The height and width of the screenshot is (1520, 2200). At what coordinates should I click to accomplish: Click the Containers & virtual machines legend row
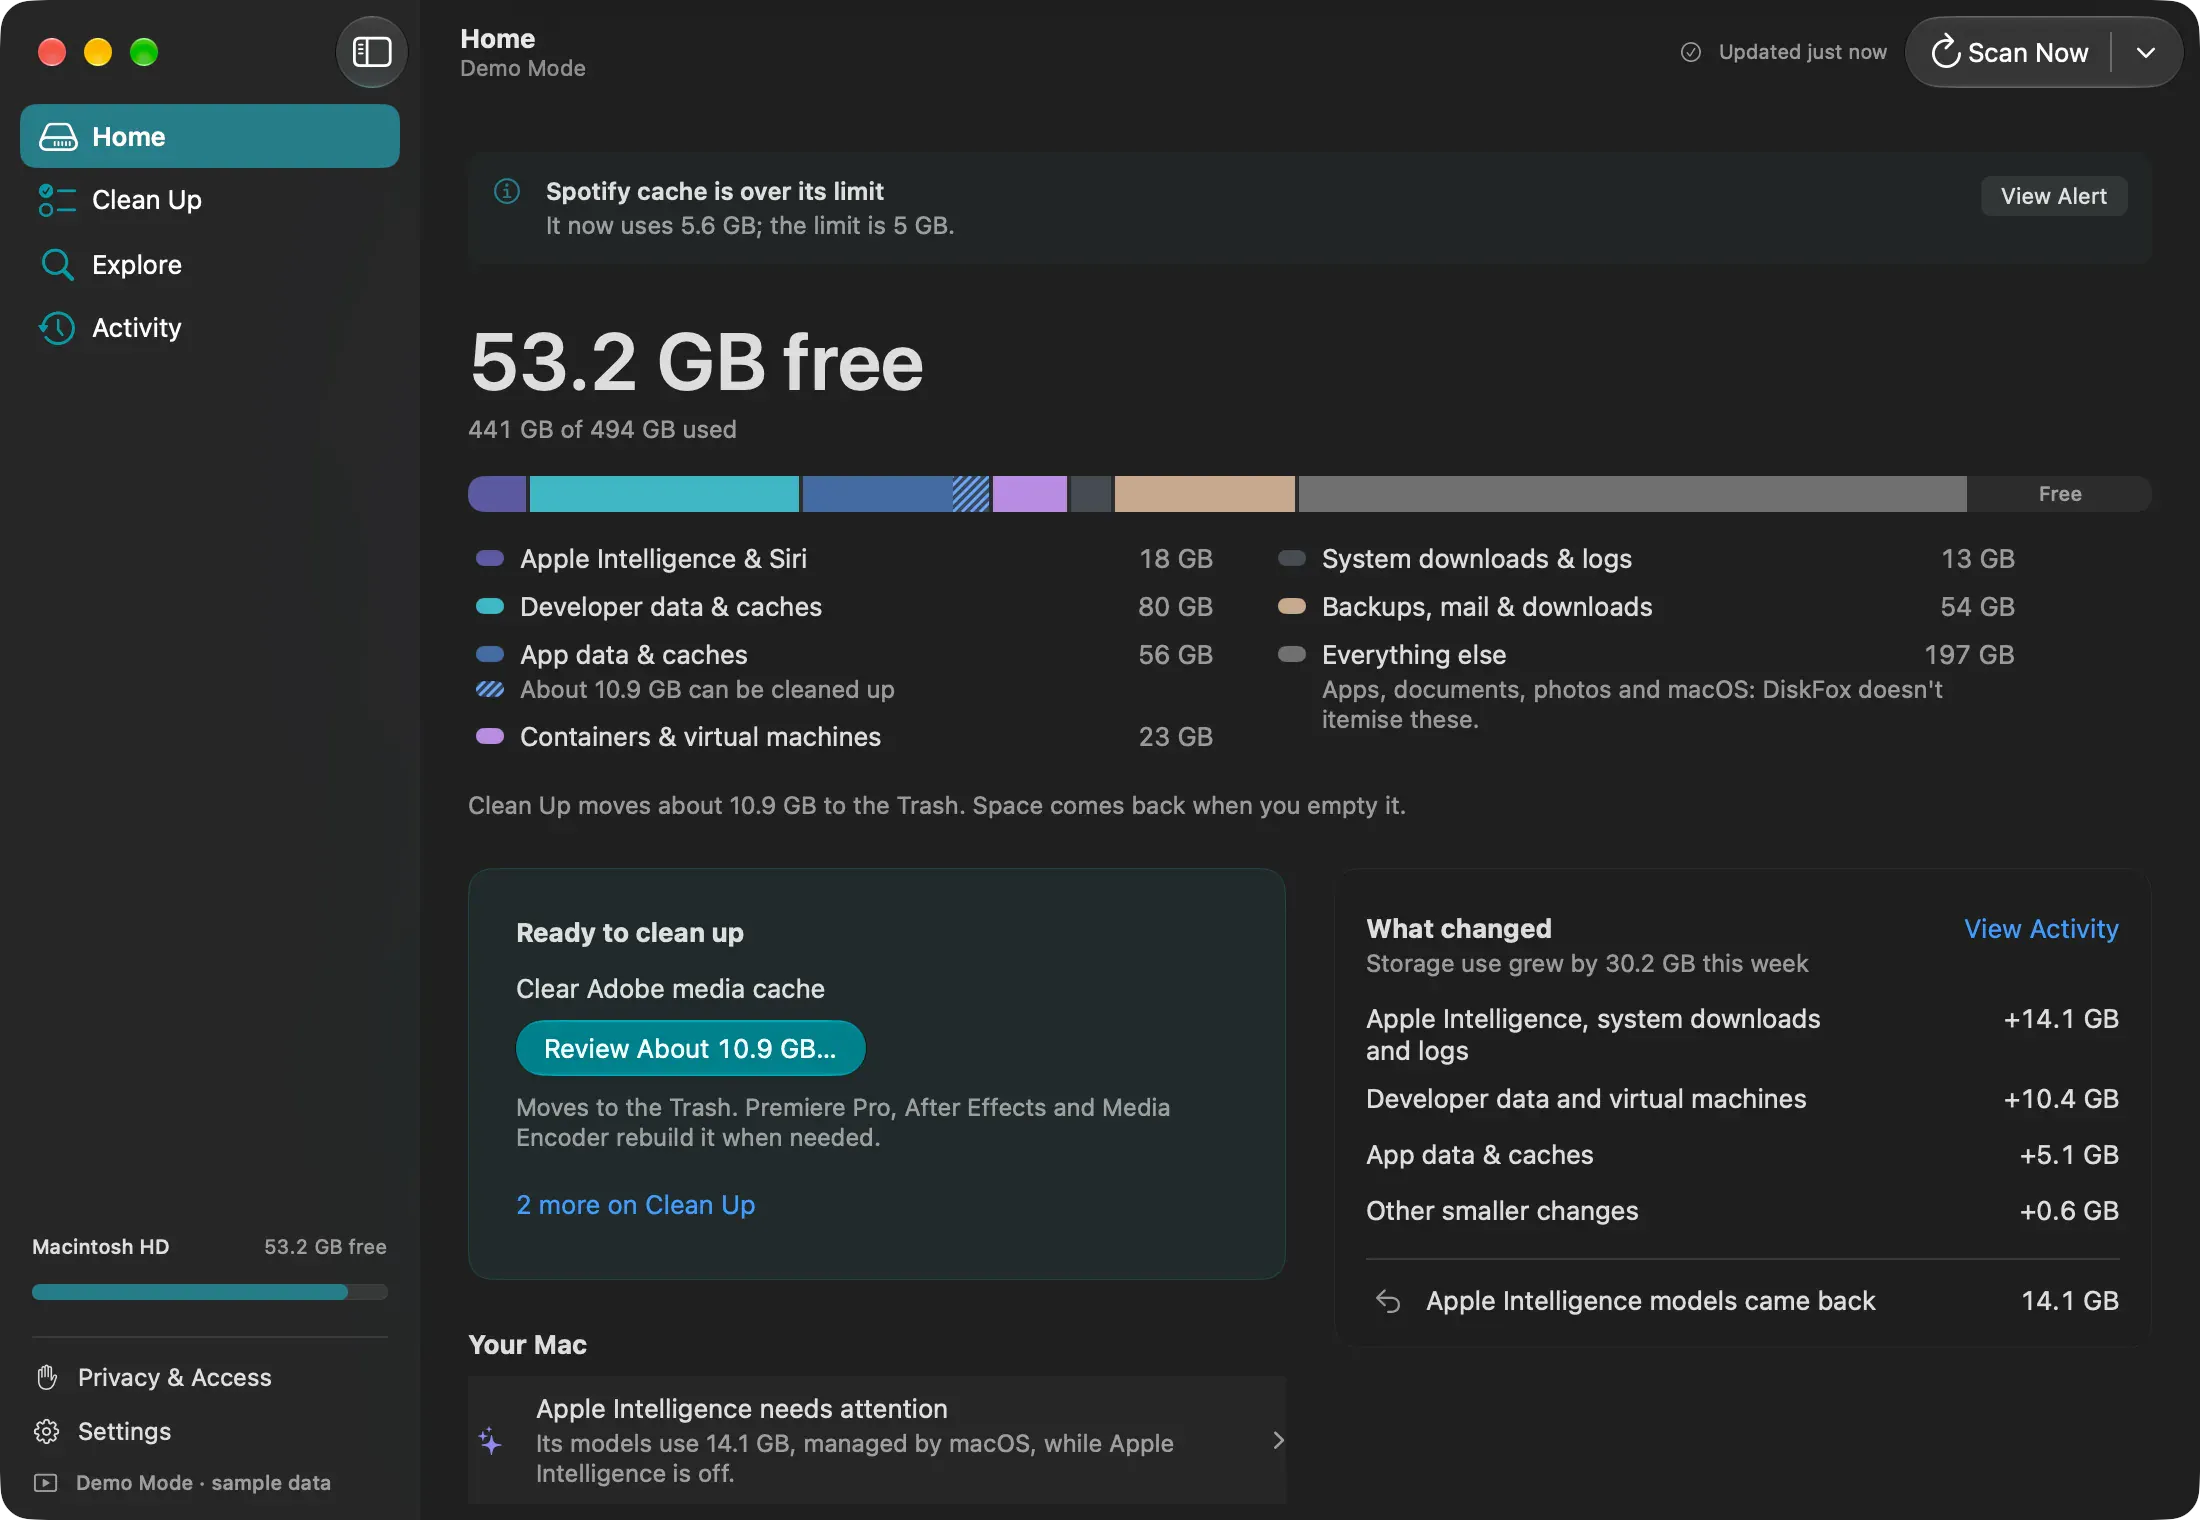[844, 737]
